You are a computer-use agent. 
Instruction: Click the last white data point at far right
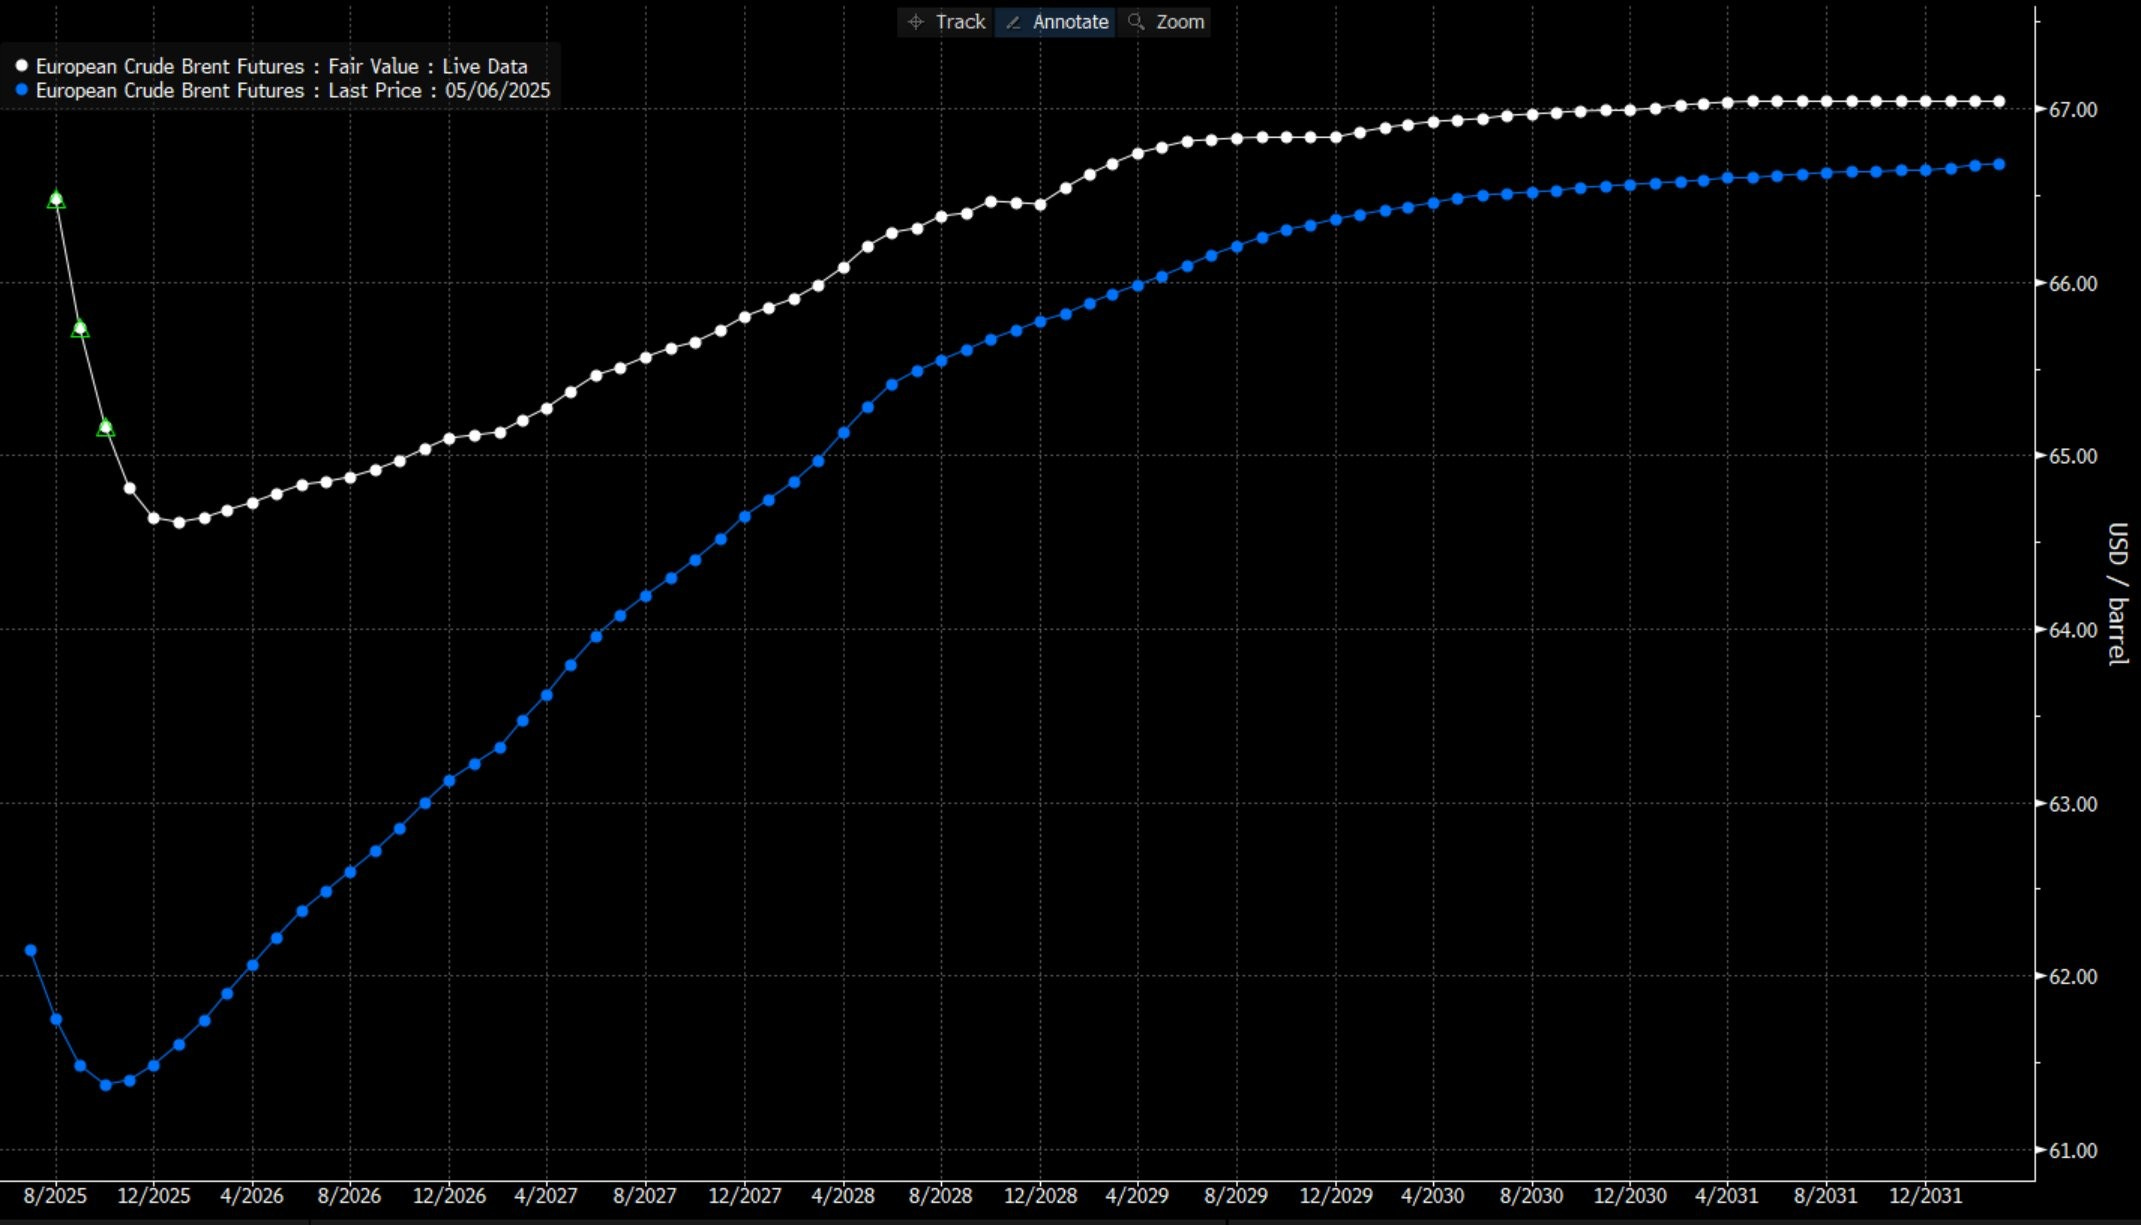[x=1999, y=101]
